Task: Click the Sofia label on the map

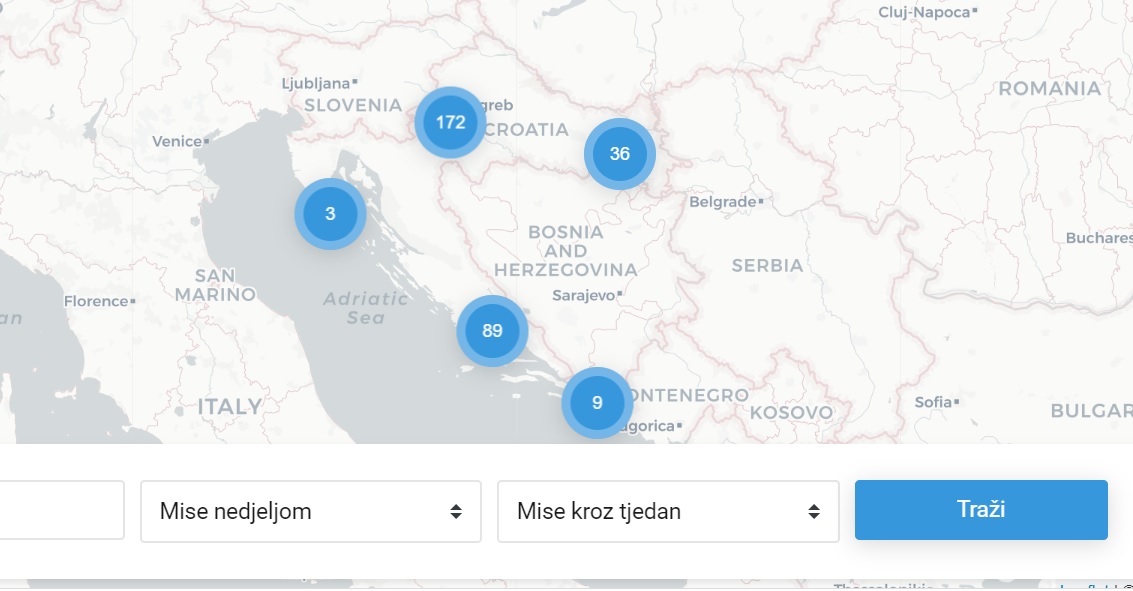Action: (x=933, y=402)
